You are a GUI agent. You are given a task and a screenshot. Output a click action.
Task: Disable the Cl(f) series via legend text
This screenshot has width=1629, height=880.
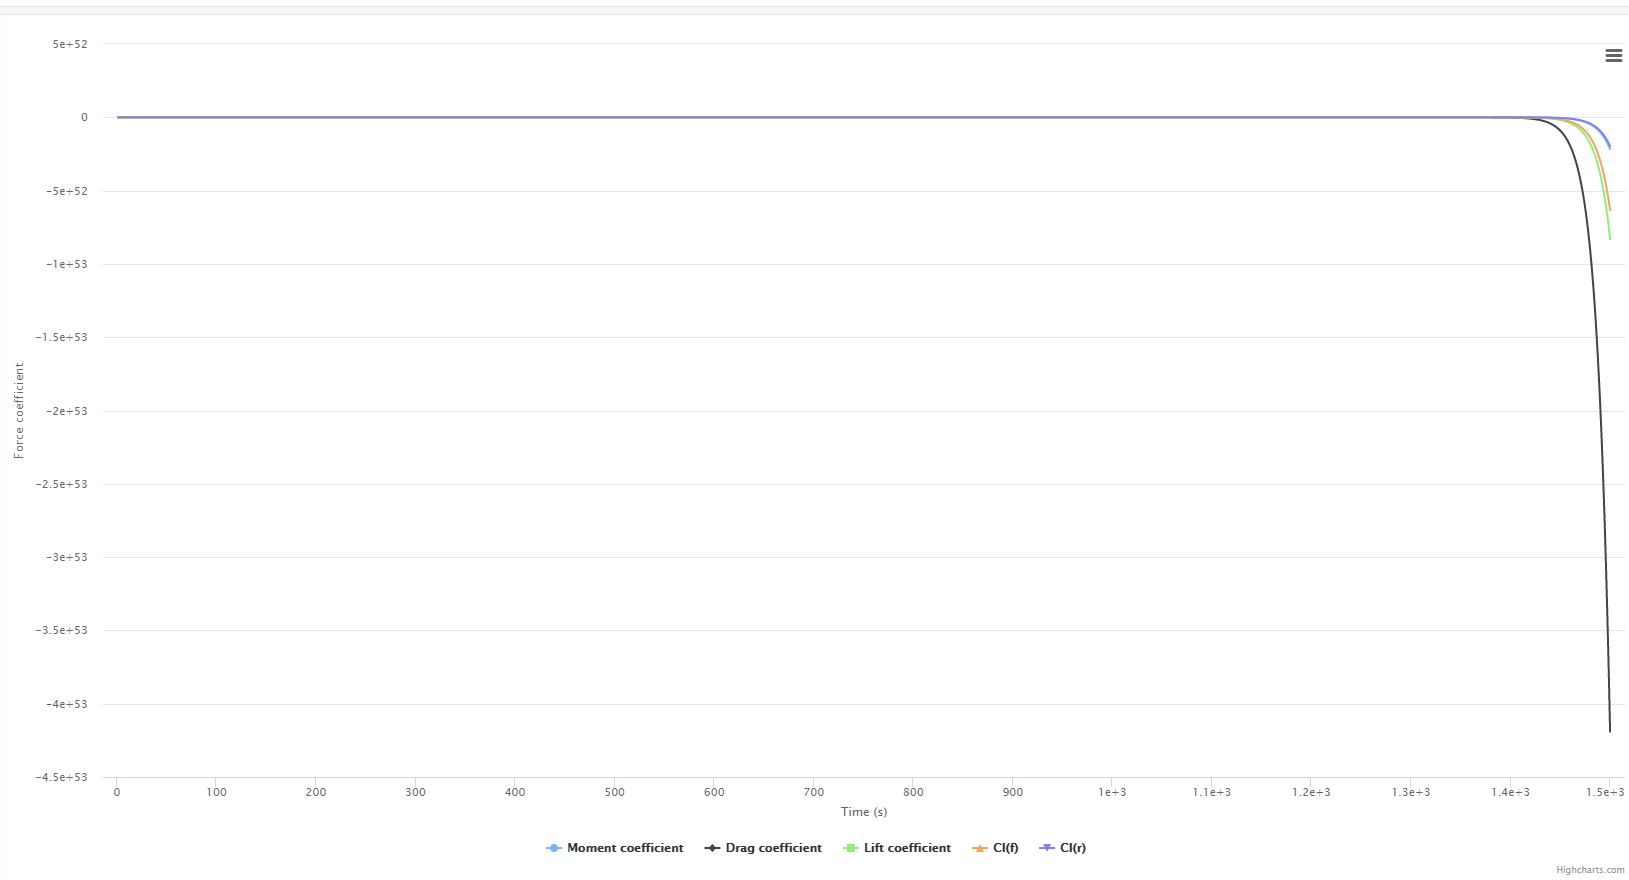(x=1005, y=848)
